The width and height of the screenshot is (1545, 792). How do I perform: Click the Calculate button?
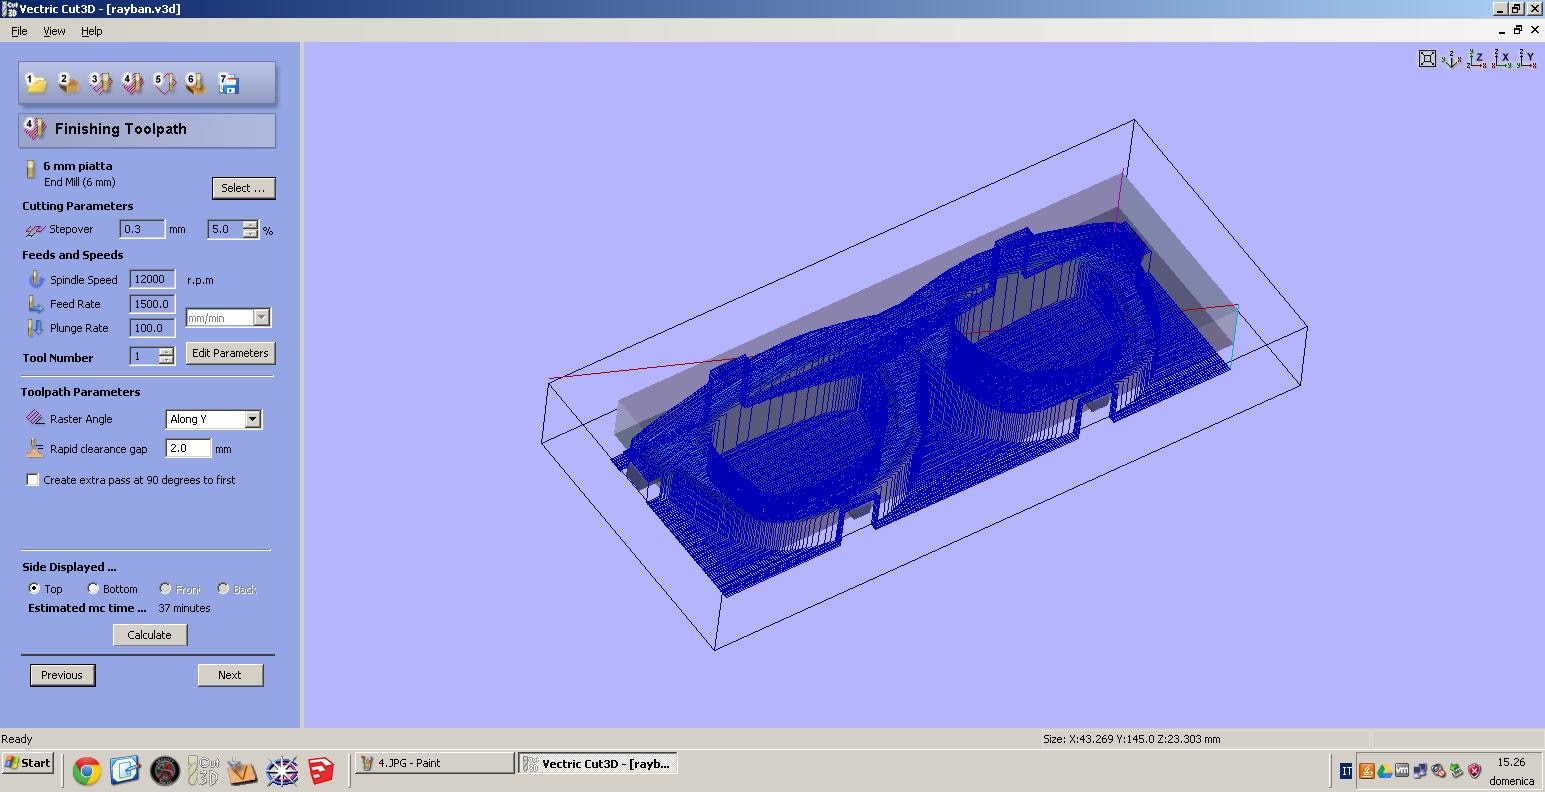(x=150, y=635)
